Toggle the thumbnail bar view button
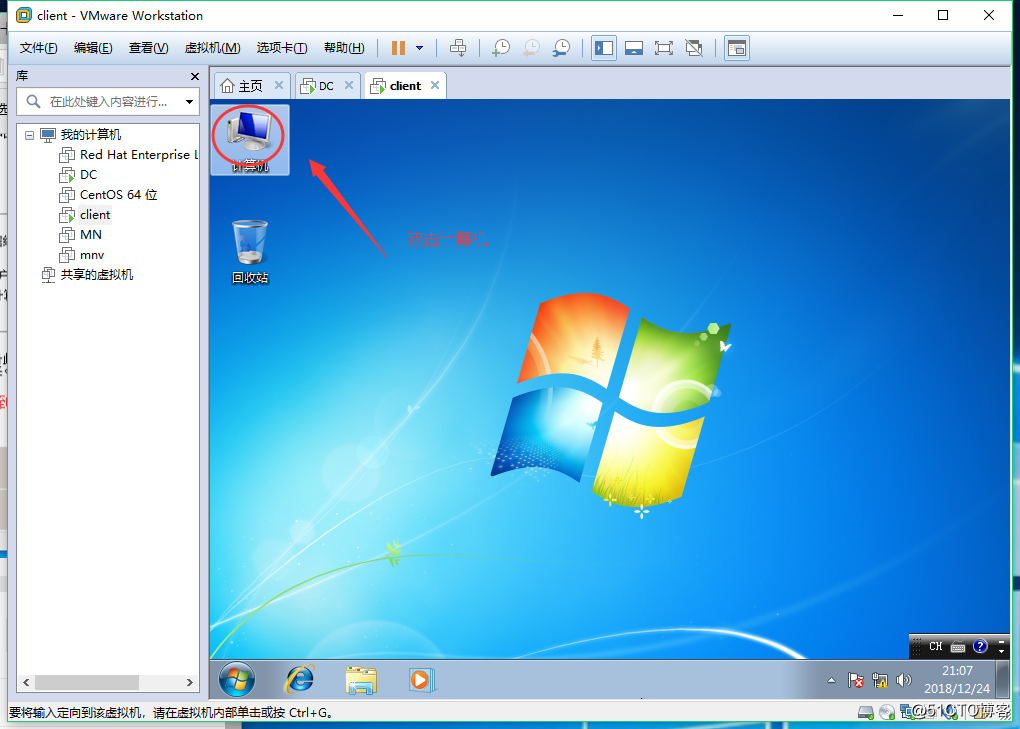The height and width of the screenshot is (729, 1020). pyautogui.click(x=634, y=48)
